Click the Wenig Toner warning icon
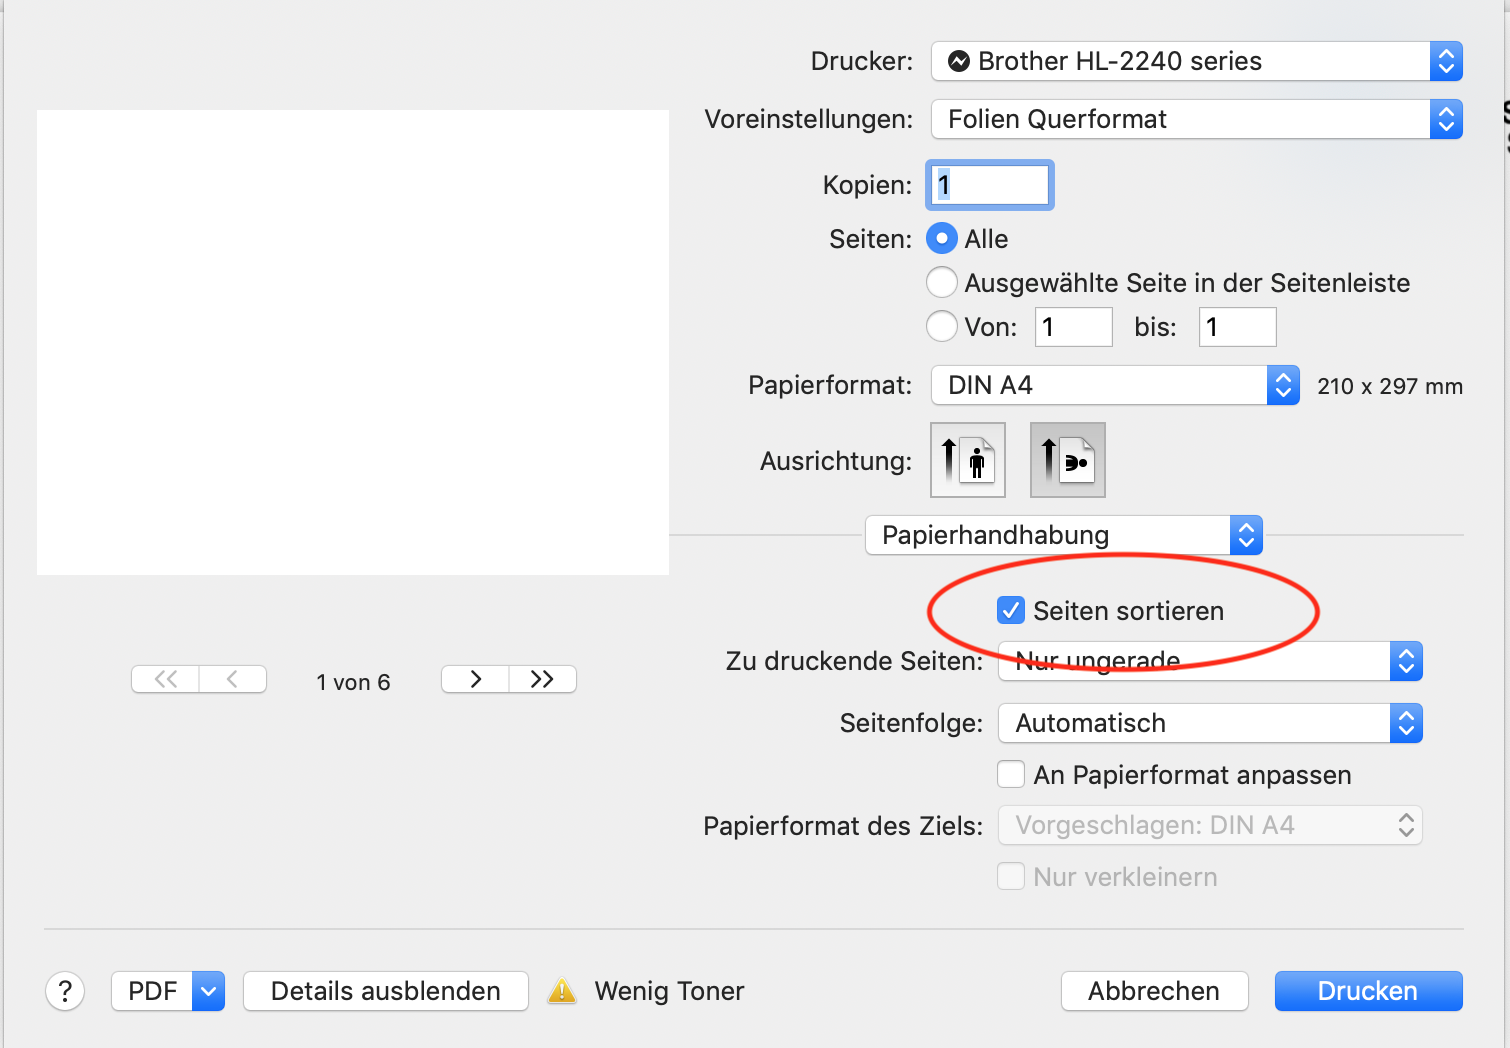 pos(562,991)
